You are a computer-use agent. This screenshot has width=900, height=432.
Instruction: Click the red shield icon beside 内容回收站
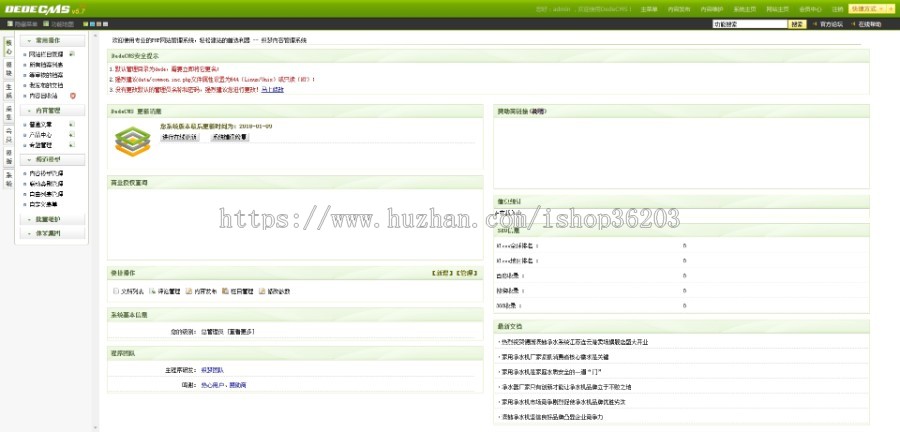click(73, 96)
